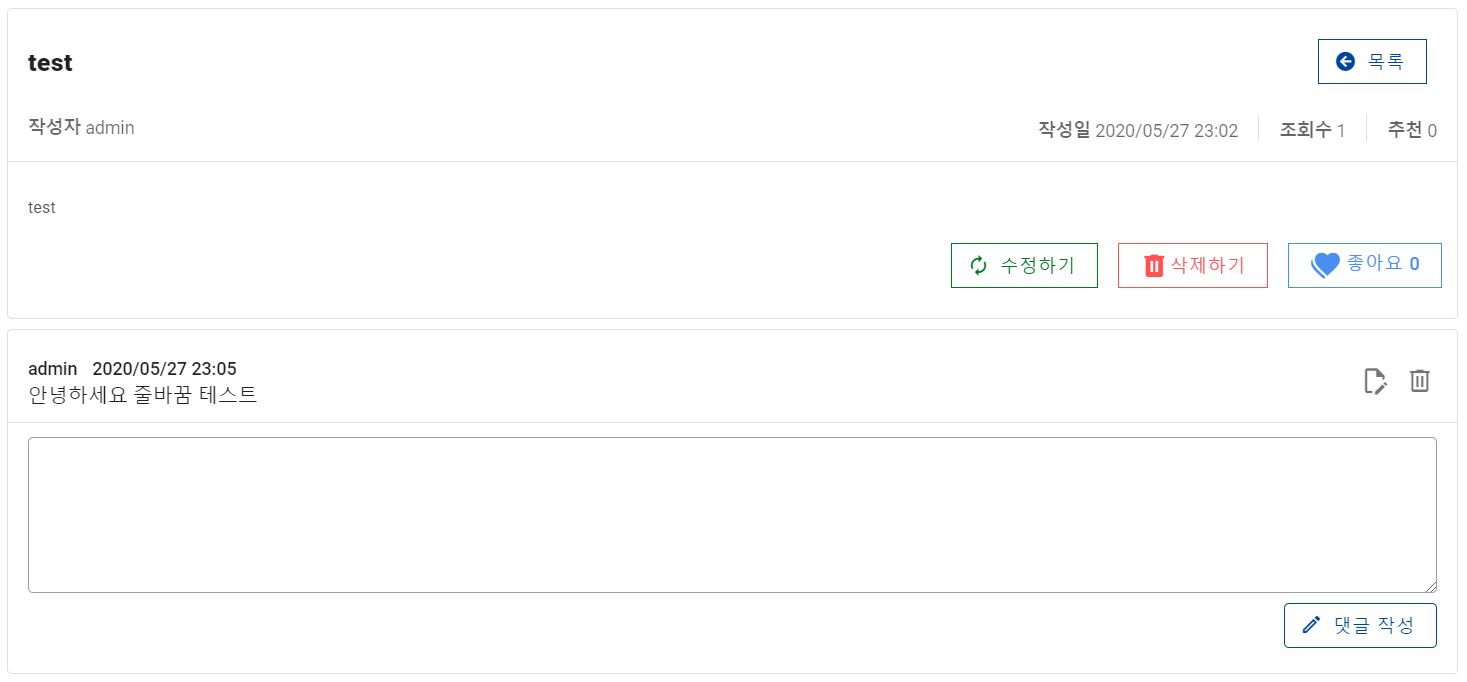Image resolution: width=1467 pixels, height=682 pixels.
Task: Click the blue heart icon
Action: 1325,265
